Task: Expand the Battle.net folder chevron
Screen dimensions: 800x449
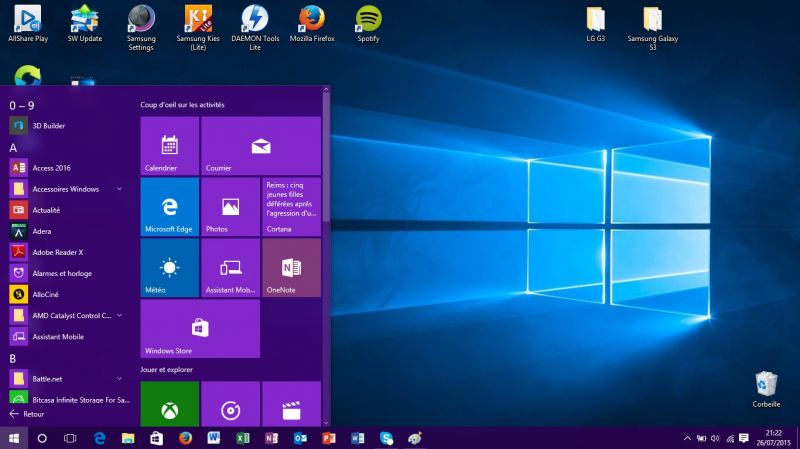Action: click(119, 379)
